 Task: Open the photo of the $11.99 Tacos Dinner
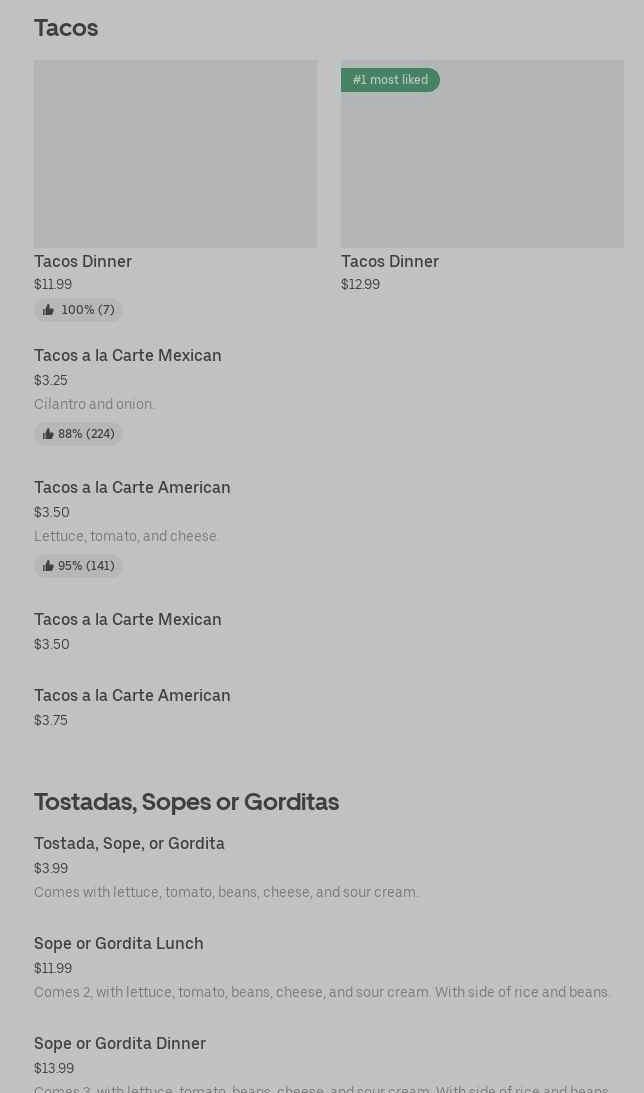click(175, 154)
